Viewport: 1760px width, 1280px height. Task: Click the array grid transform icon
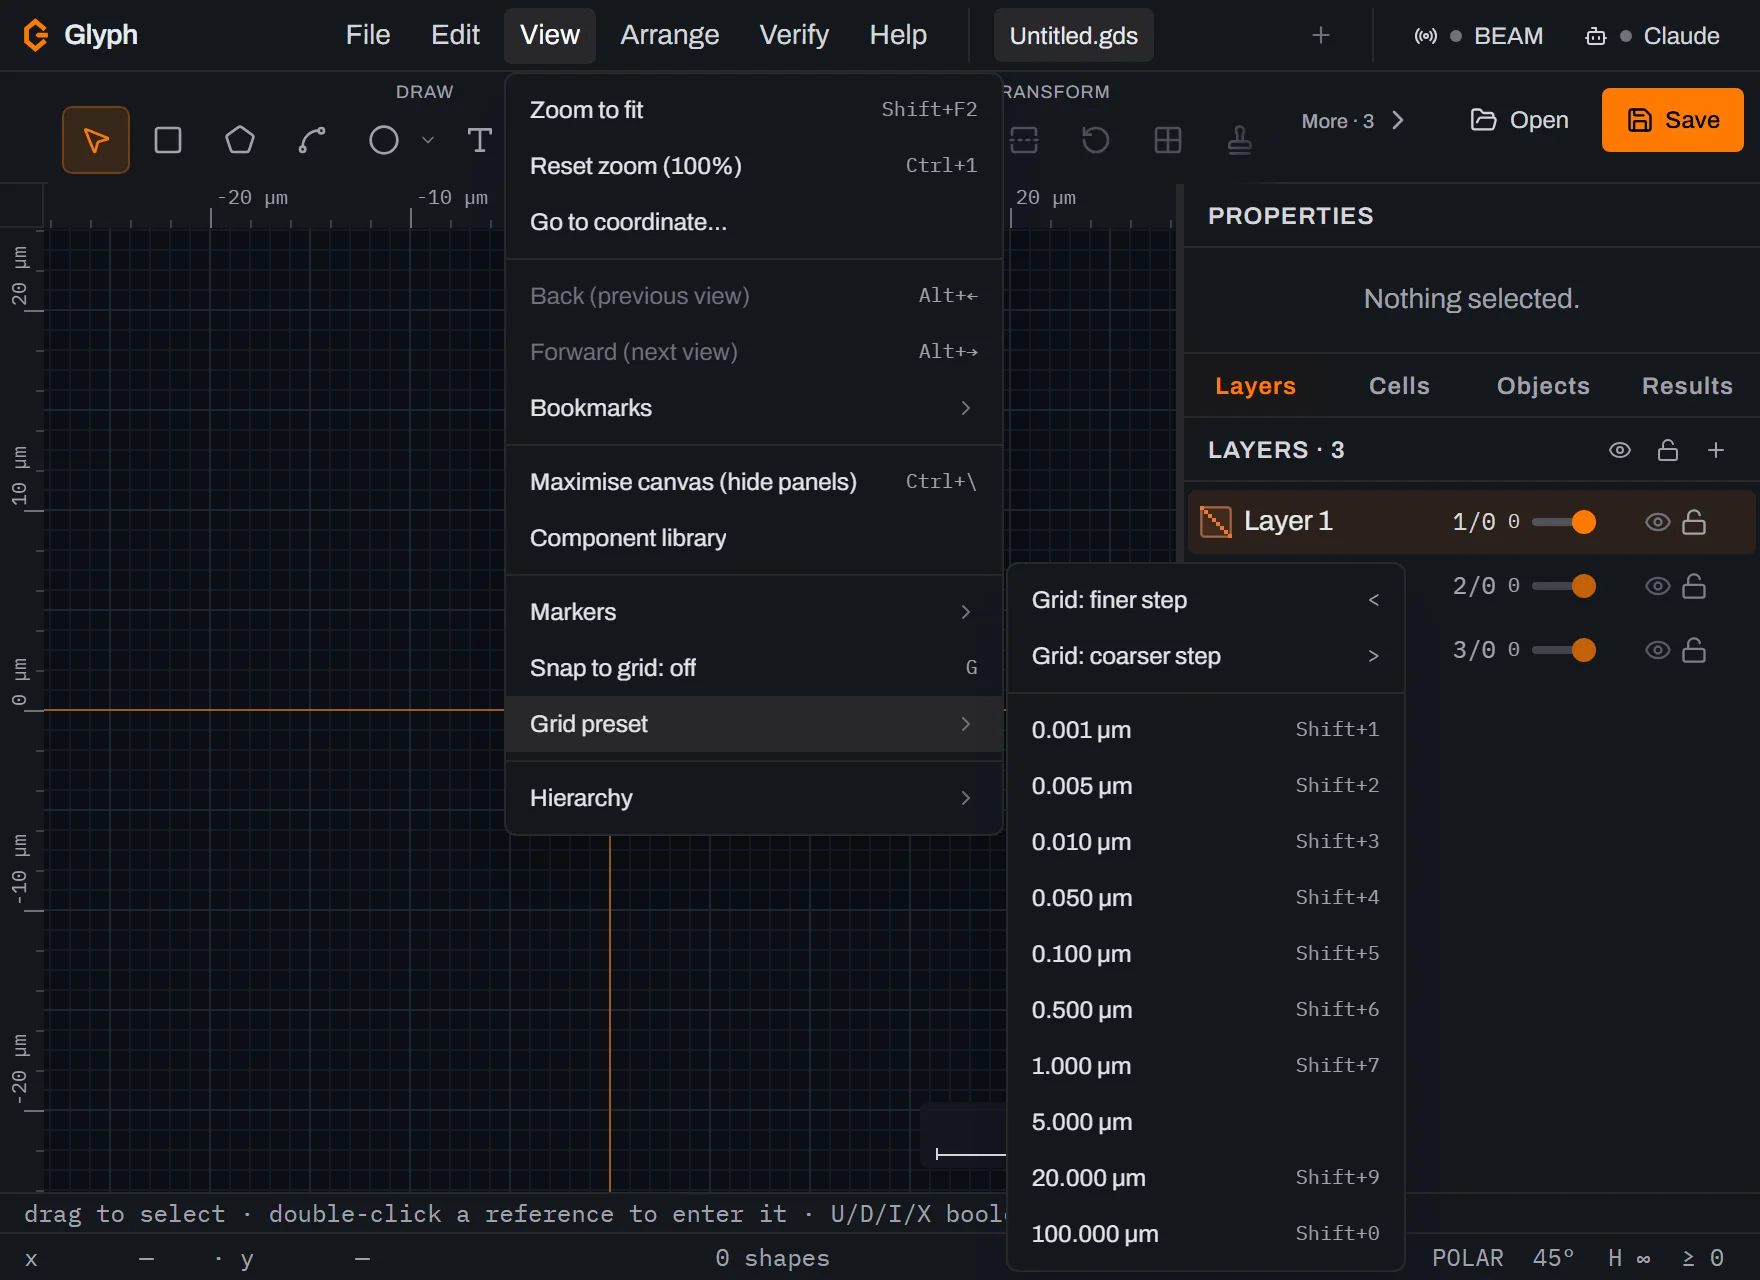point(1168,140)
